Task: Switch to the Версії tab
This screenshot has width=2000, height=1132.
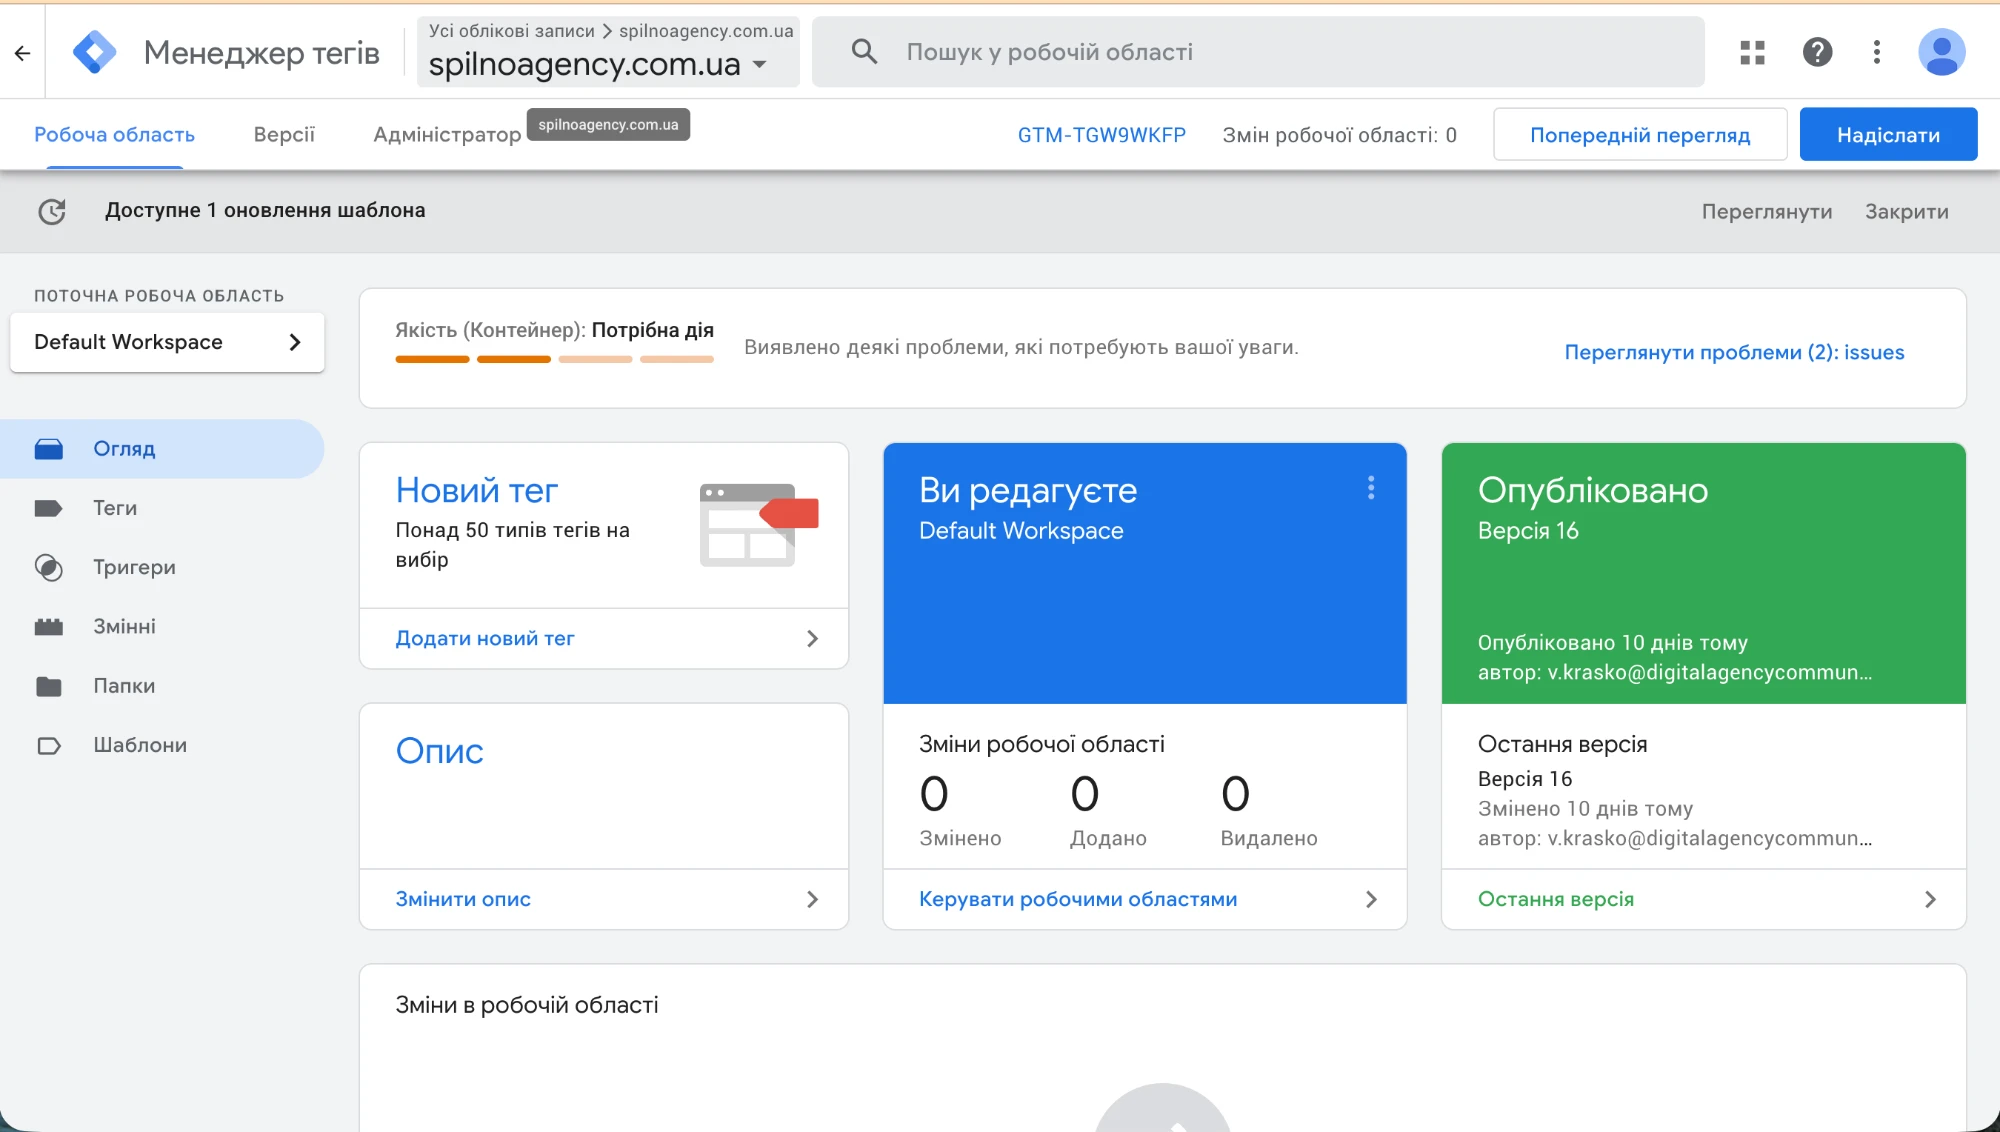Action: click(x=284, y=134)
